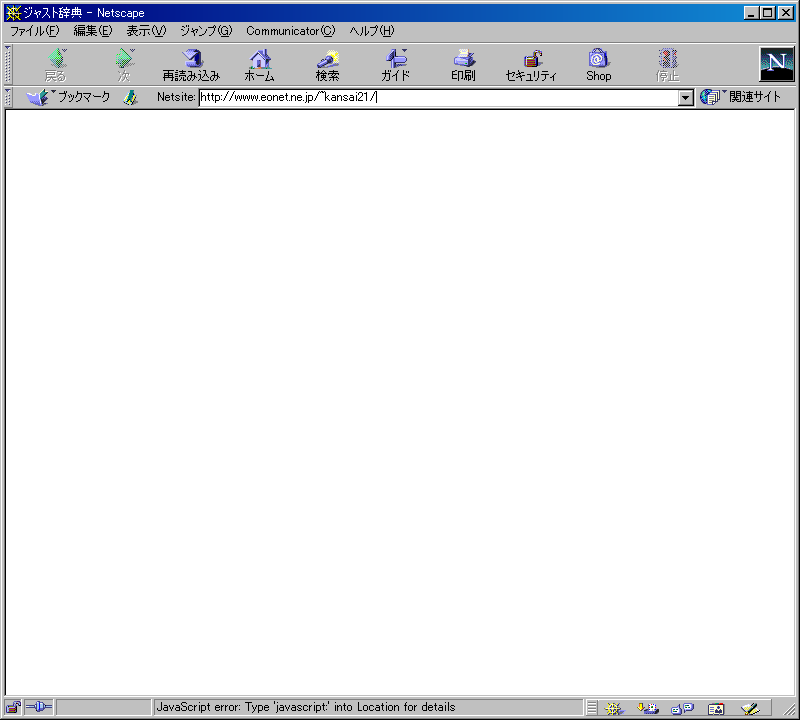The width and height of the screenshot is (800, 720).
Task: Reload the page using 再読み込み
Action: [191, 65]
